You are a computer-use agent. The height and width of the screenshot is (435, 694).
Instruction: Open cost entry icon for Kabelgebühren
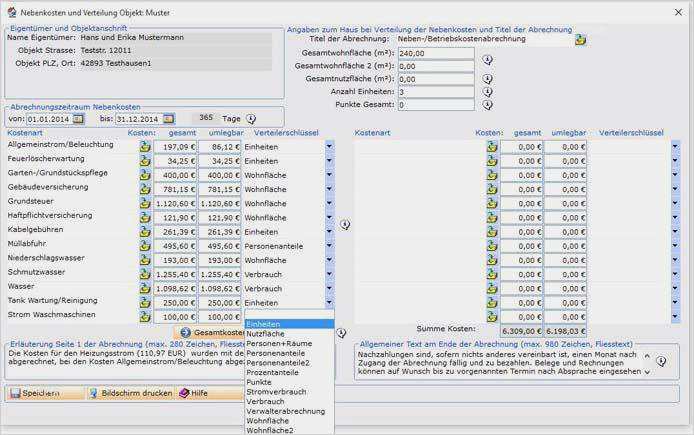[145, 232]
